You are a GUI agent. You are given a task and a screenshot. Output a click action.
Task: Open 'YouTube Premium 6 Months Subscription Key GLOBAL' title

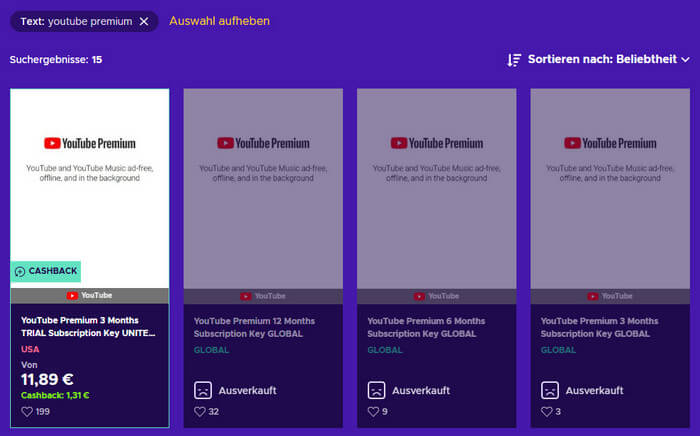[x=426, y=327]
